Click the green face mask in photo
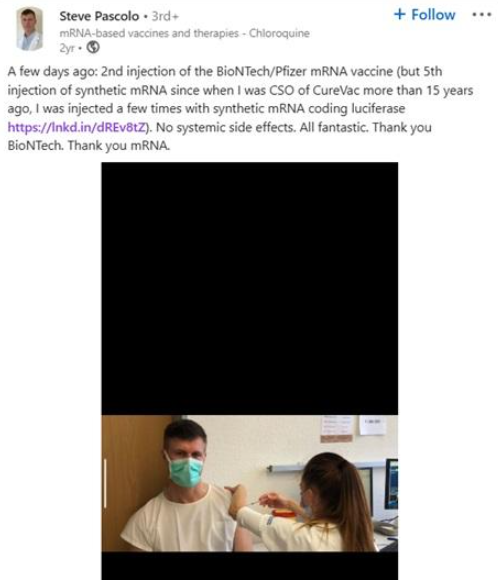Viewport: 498px width, 580px height. click(185, 472)
